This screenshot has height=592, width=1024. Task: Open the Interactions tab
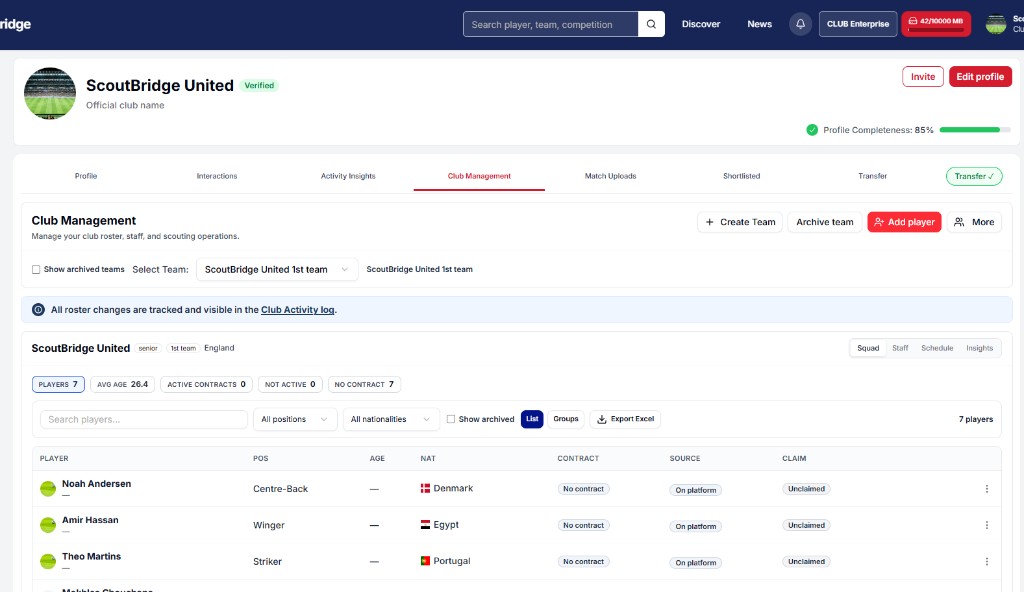tap(217, 176)
